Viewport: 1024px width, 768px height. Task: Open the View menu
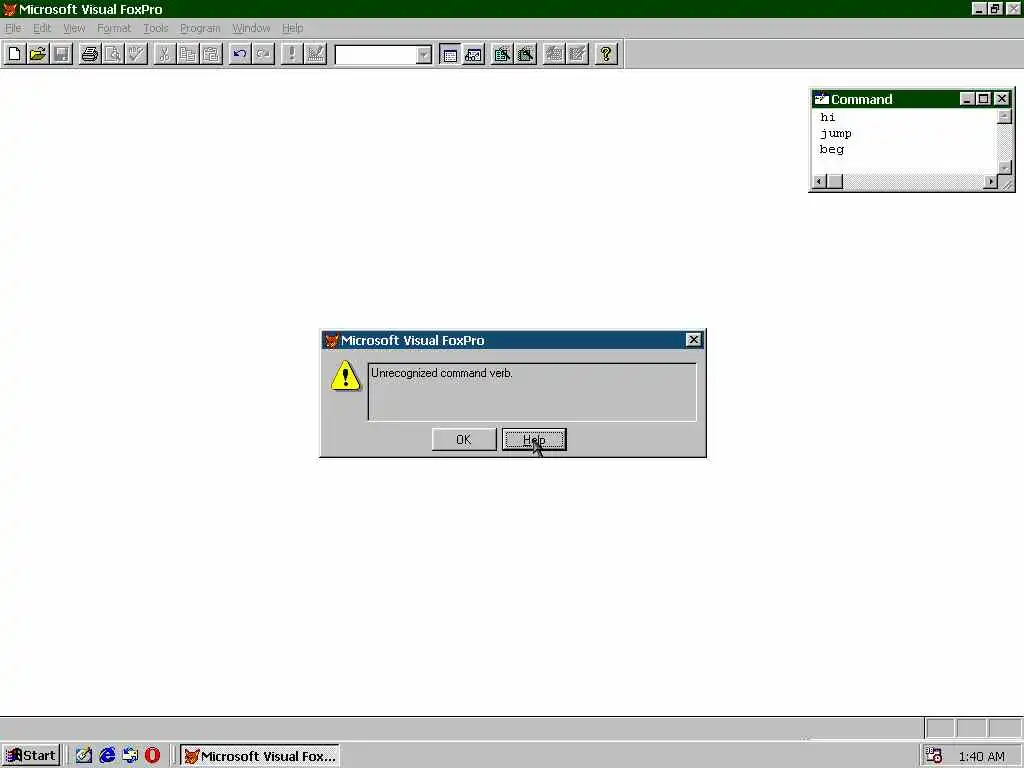pyautogui.click(x=74, y=28)
